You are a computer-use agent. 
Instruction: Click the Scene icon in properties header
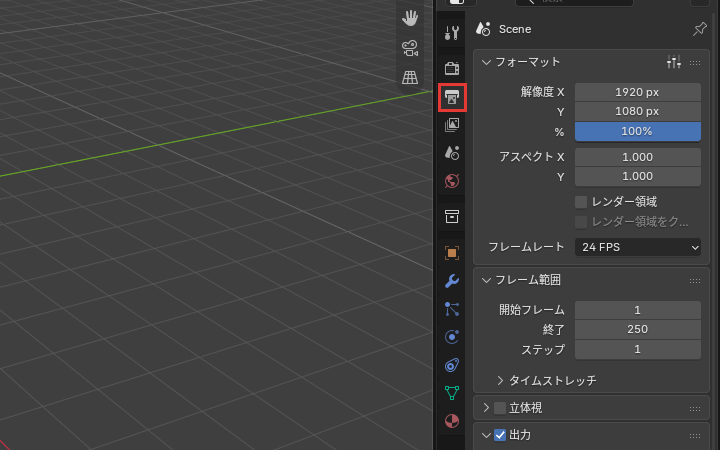[x=483, y=29]
